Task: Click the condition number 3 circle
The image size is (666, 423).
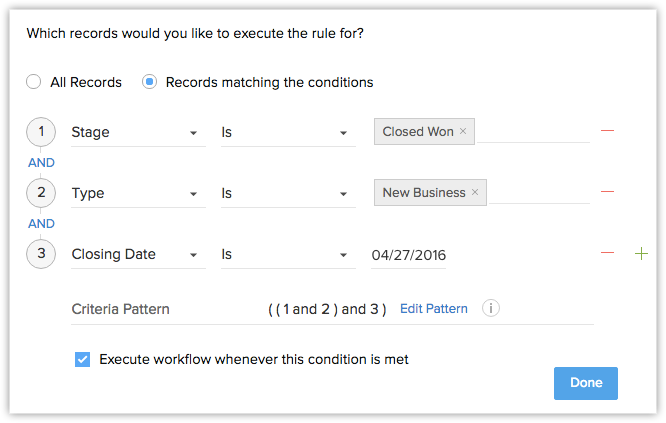Action: 42,254
